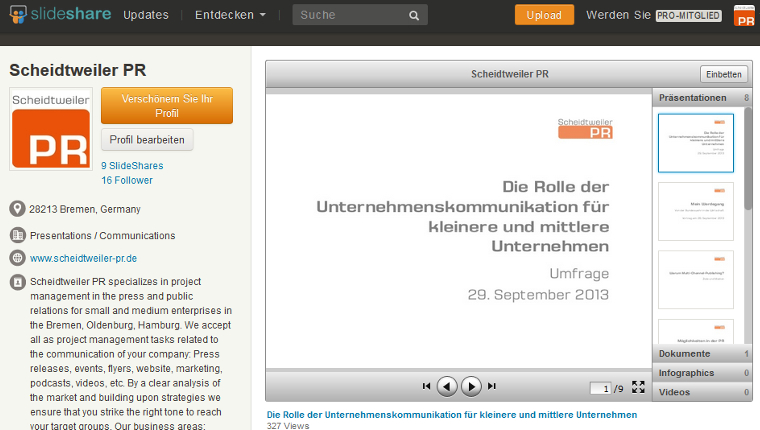This screenshot has height=430, width=760.
Task: Click the '327 Views' text
Action: 288,426
